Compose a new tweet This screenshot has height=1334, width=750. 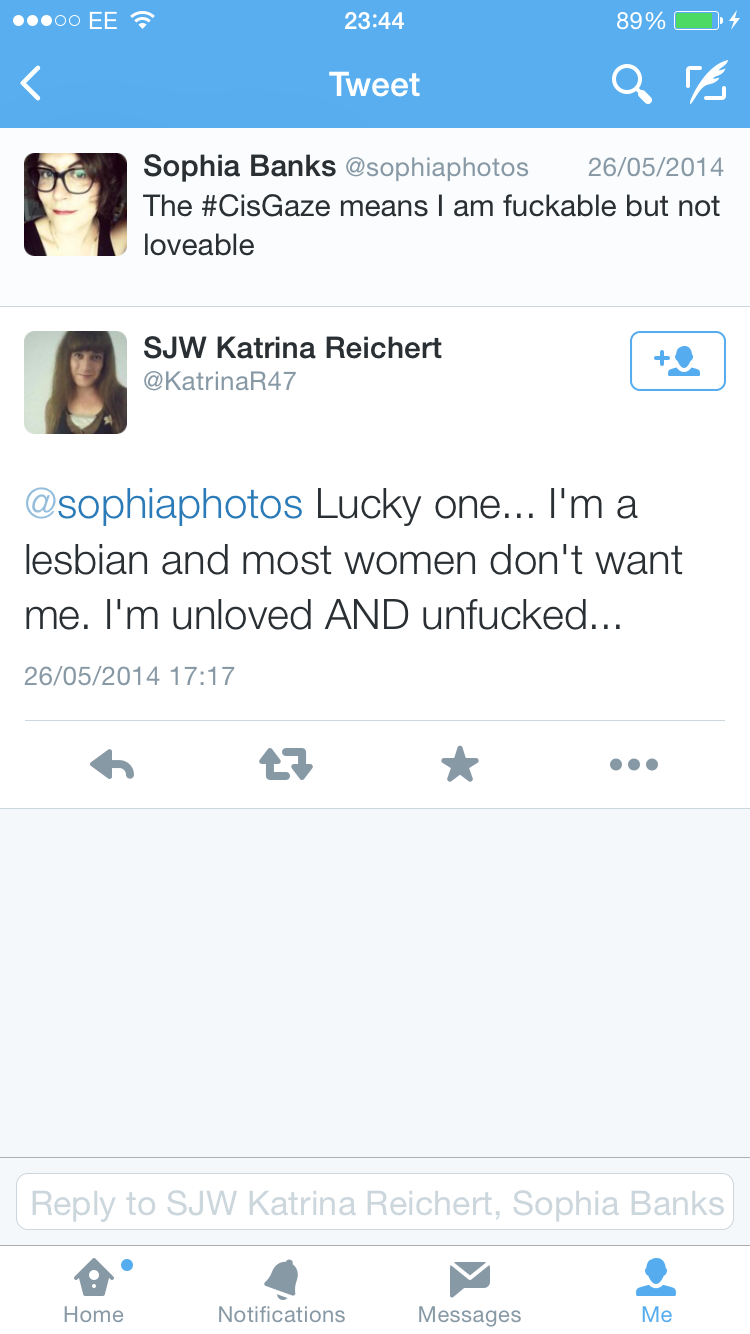705,84
